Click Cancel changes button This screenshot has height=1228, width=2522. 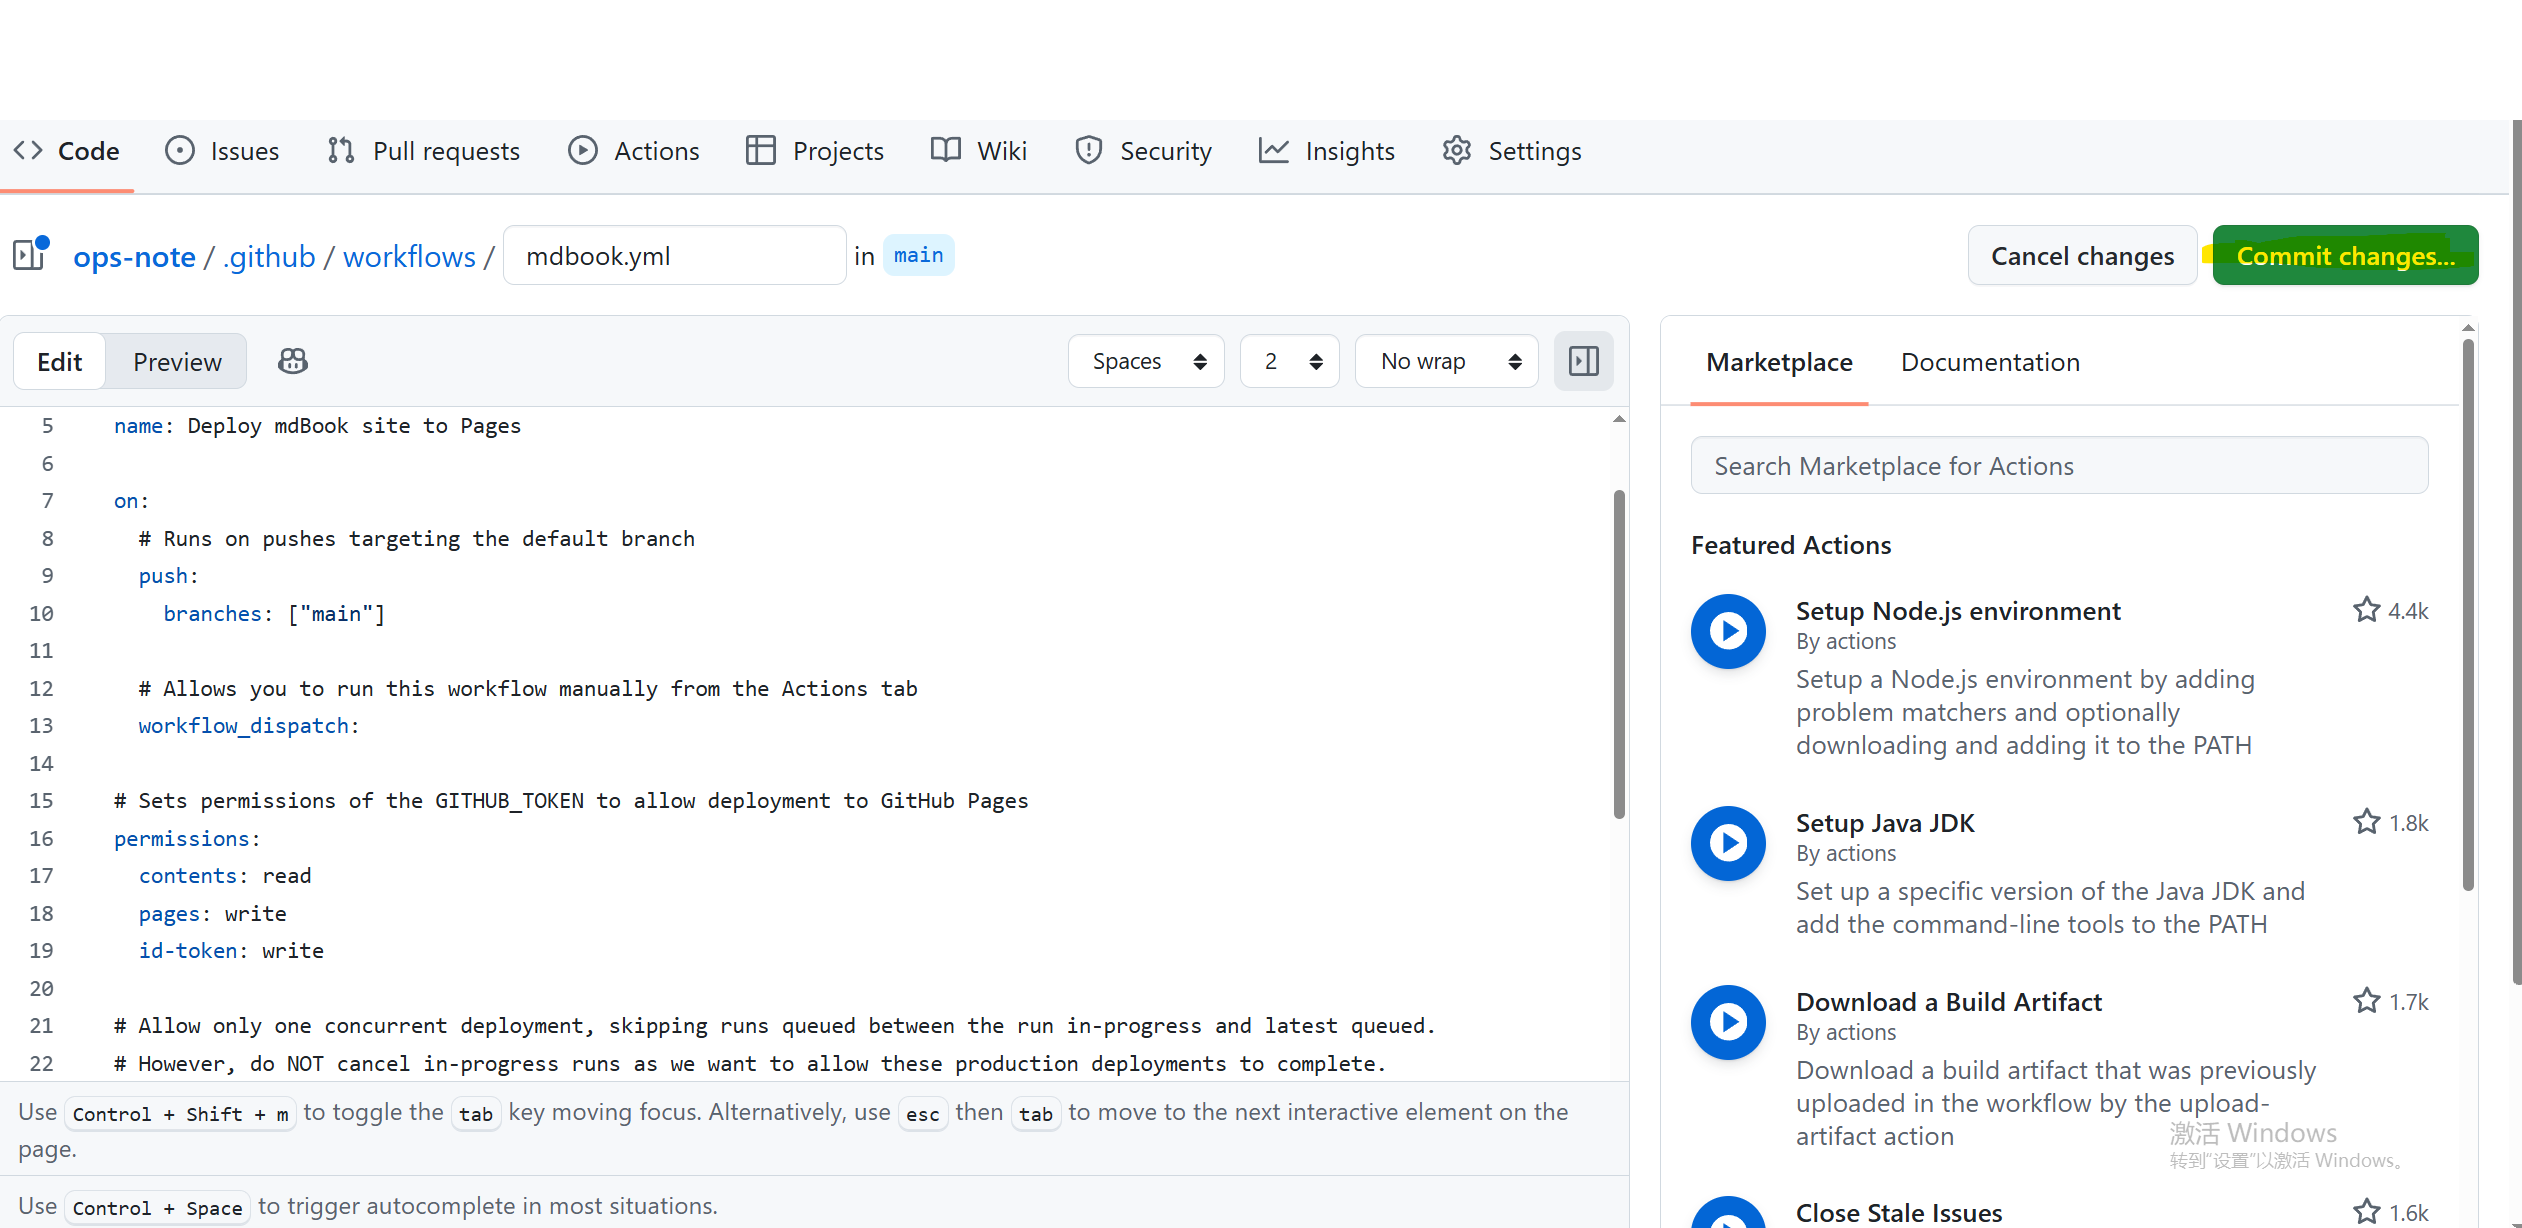[x=2082, y=256]
